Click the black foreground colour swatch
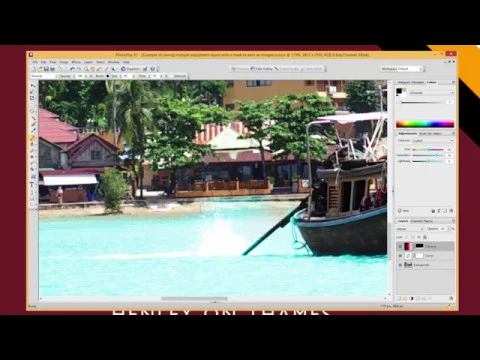Viewport: 480px width, 360px height. tap(399, 91)
